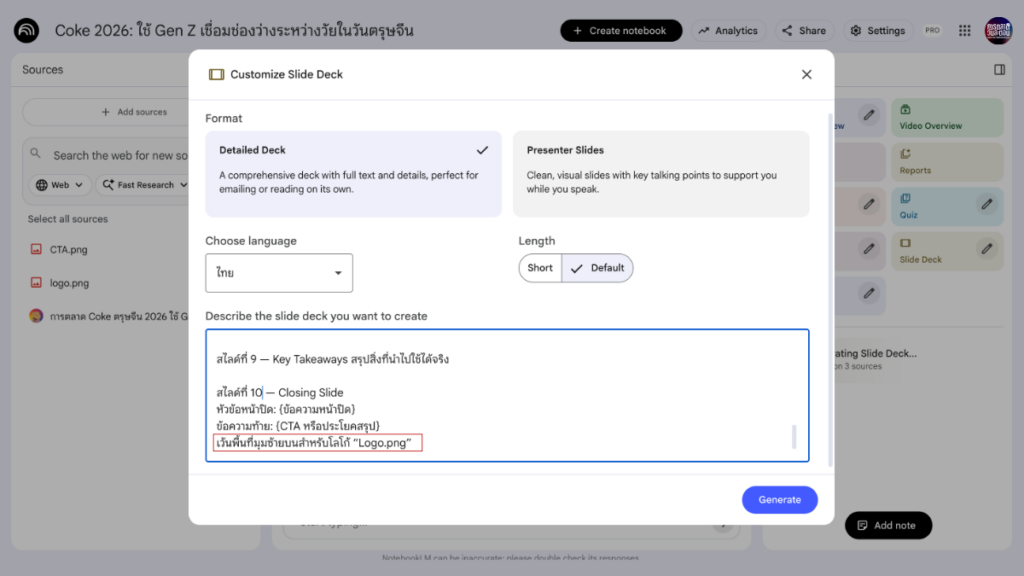Open the Choose language dropdown showing ไทย

click(x=278, y=272)
